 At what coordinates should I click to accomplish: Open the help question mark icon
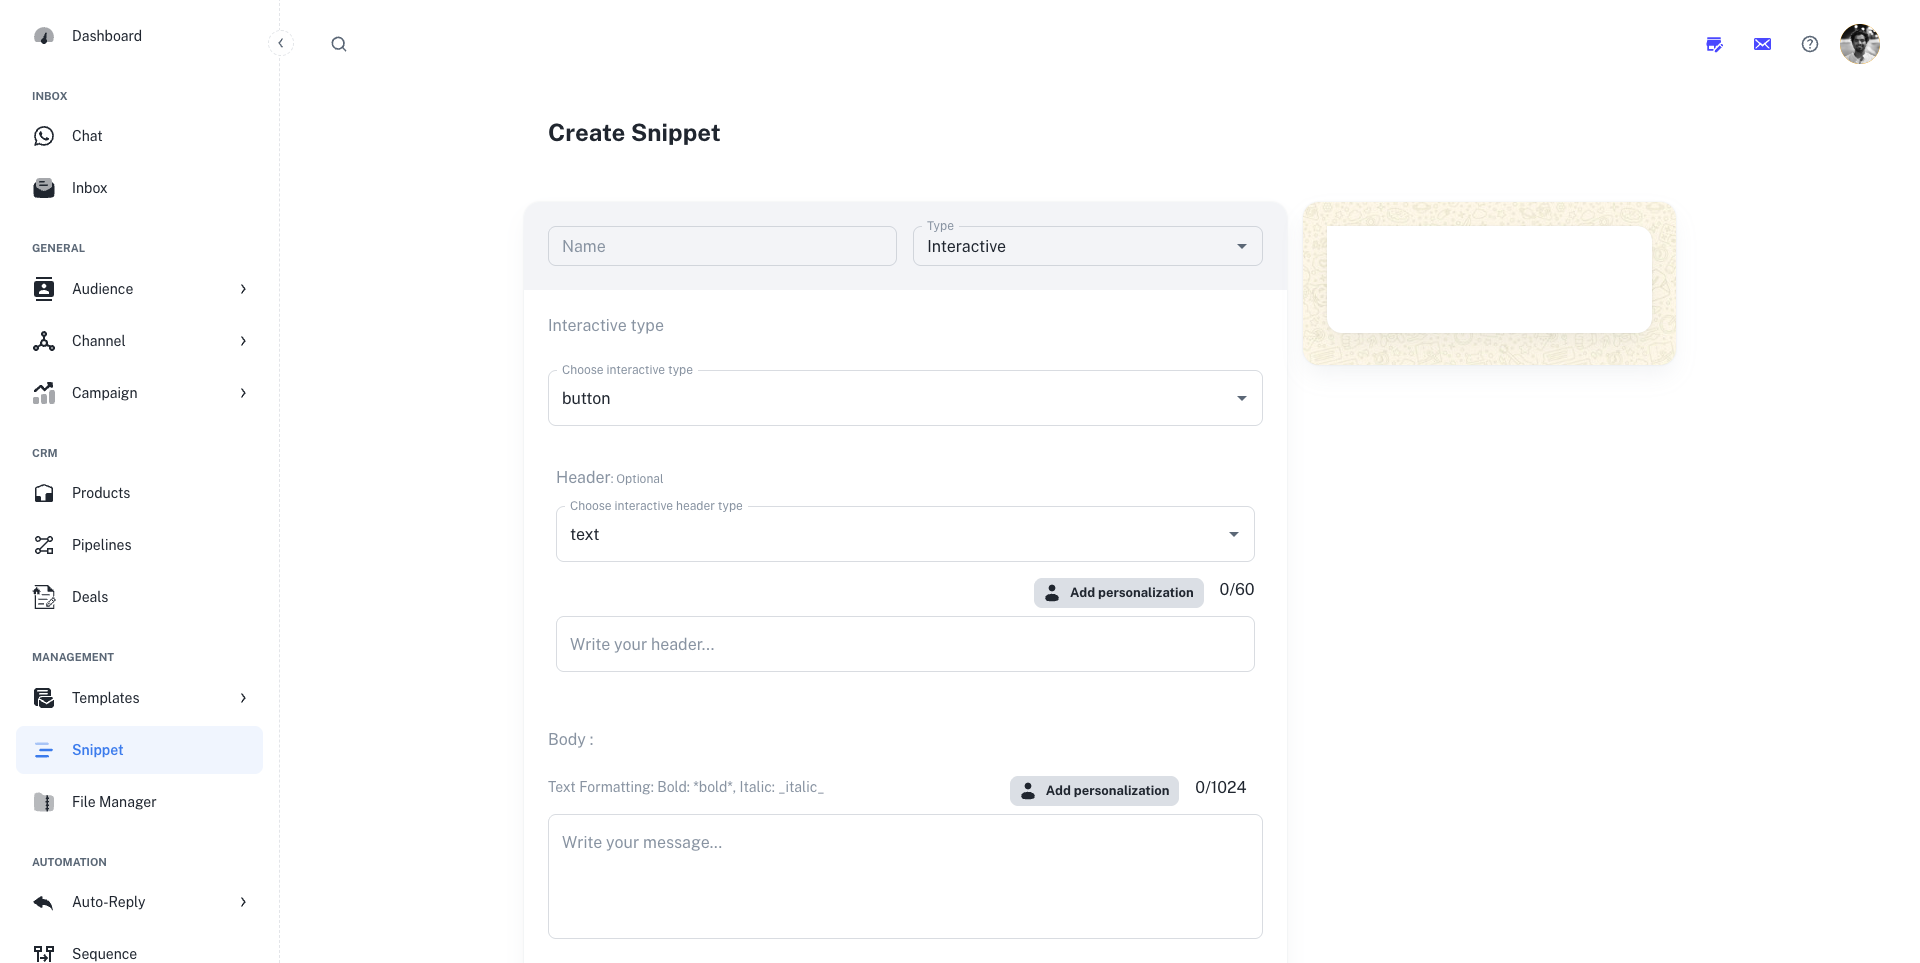tap(1809, 44)
